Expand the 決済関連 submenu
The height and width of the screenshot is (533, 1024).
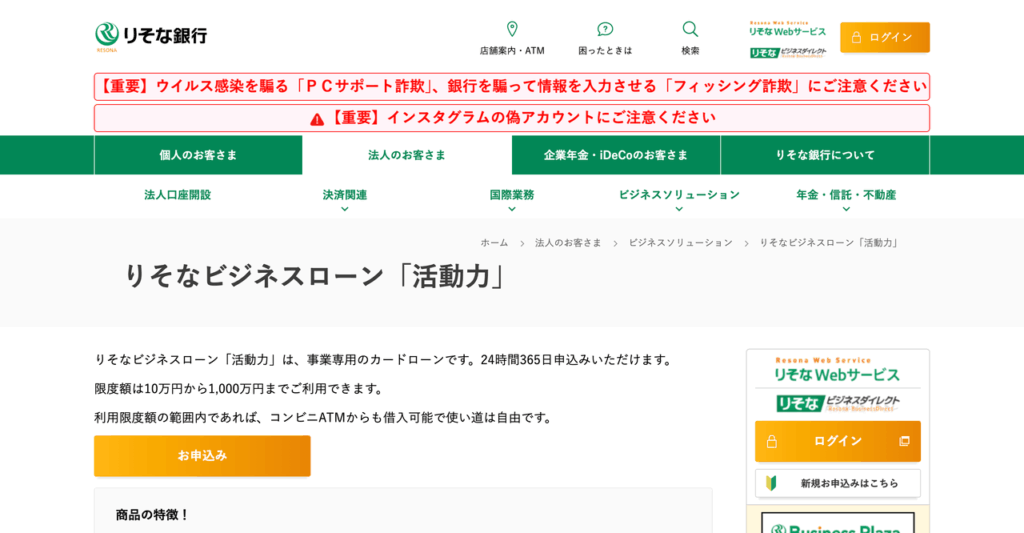tap(345, 199)
